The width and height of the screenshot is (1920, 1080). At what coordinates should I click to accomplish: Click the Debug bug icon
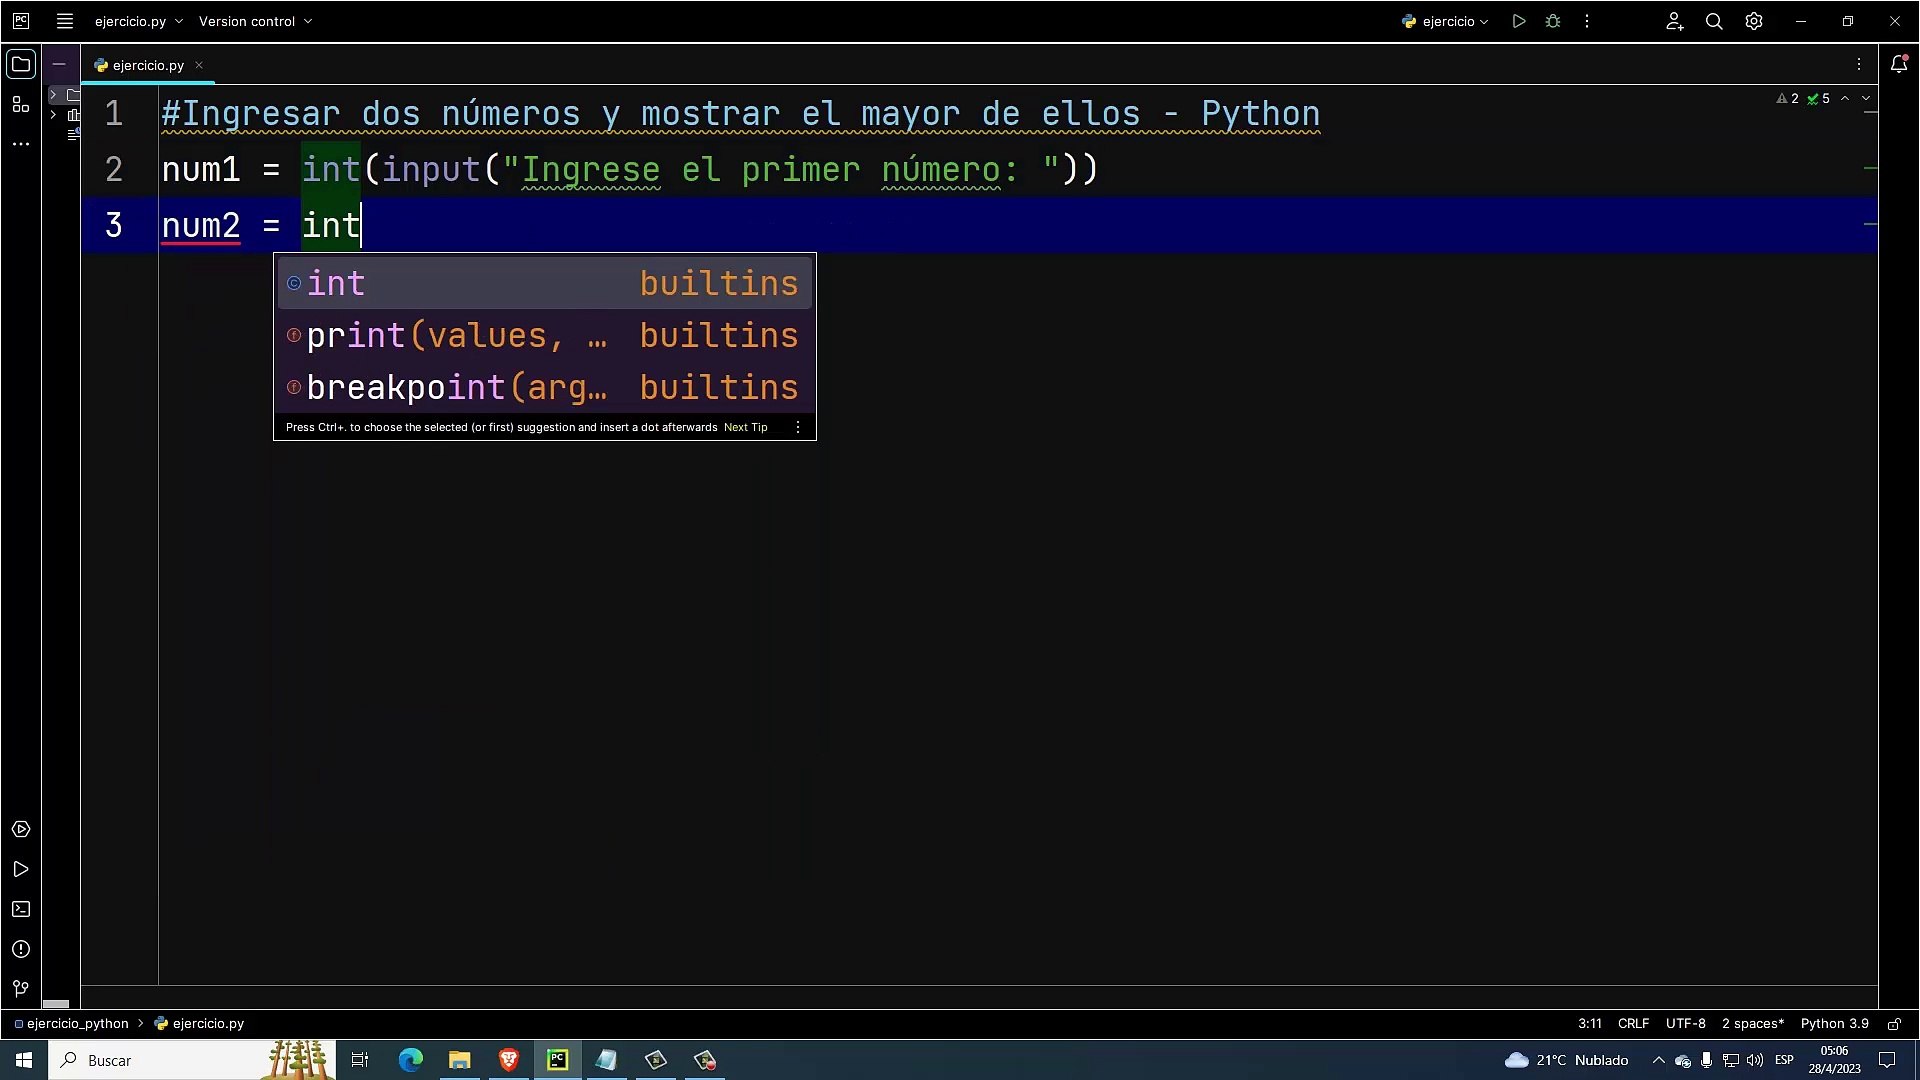click(1552, 21)
